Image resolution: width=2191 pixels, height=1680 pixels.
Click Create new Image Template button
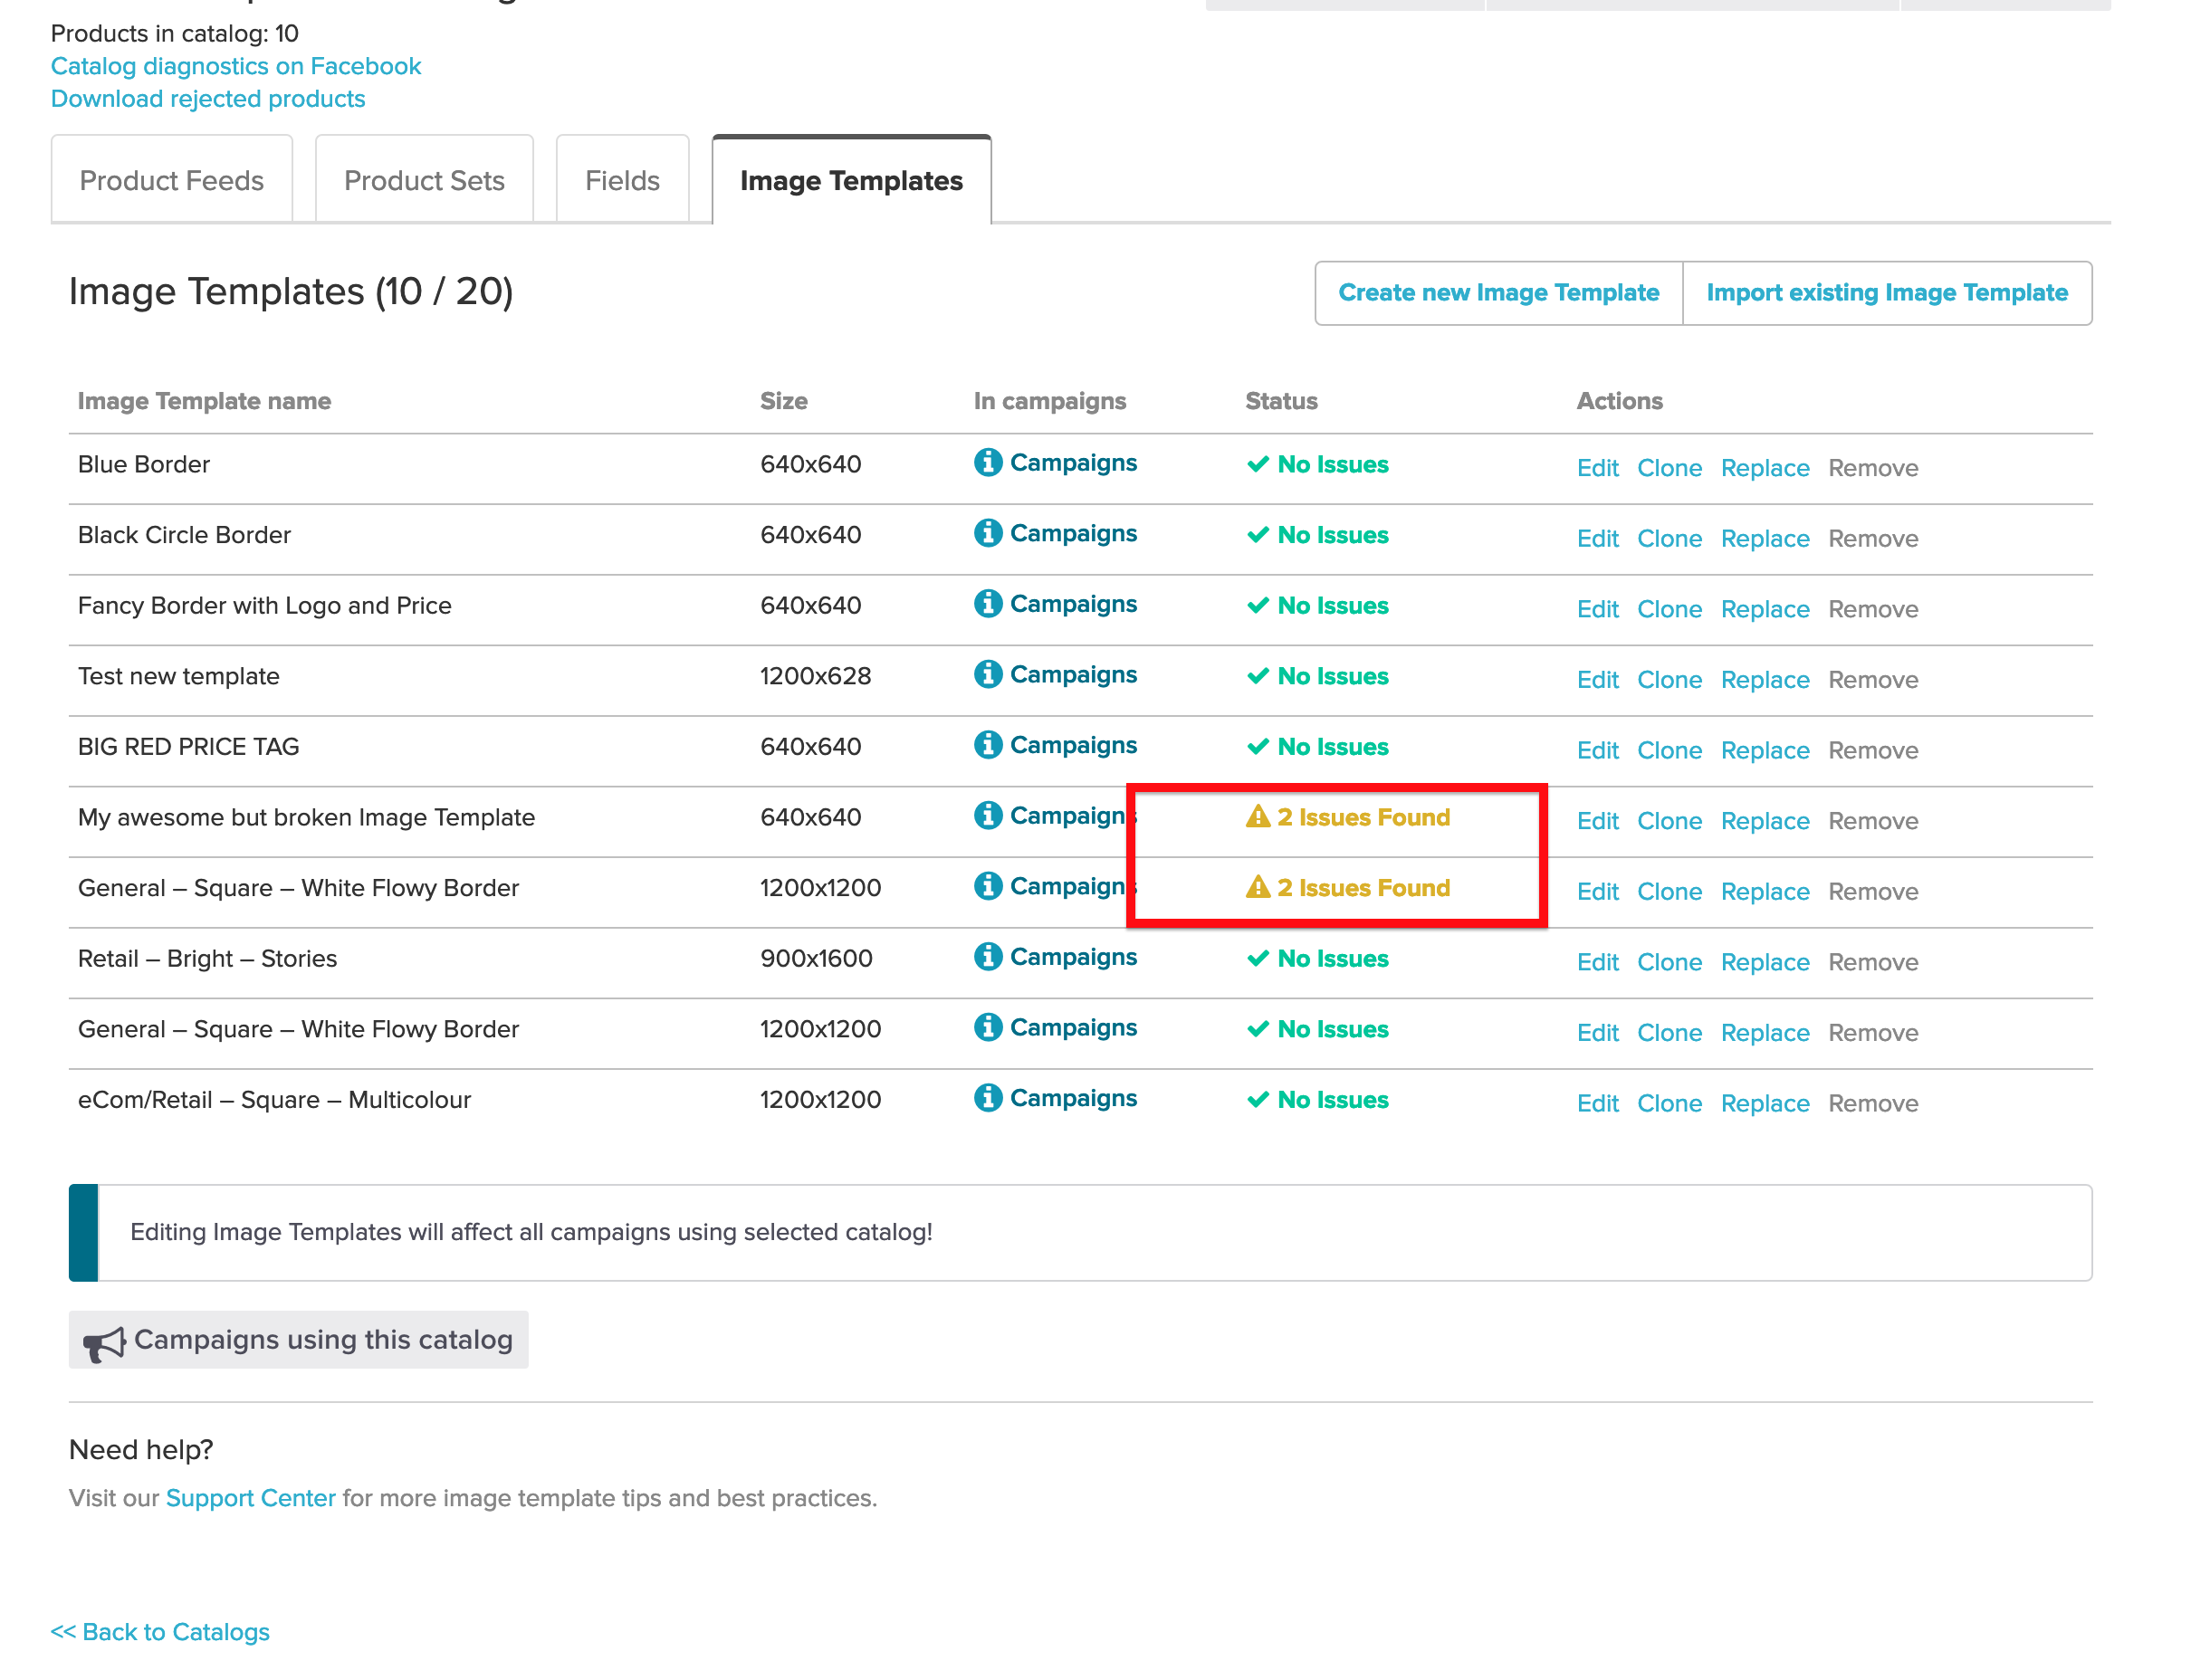1498,292
